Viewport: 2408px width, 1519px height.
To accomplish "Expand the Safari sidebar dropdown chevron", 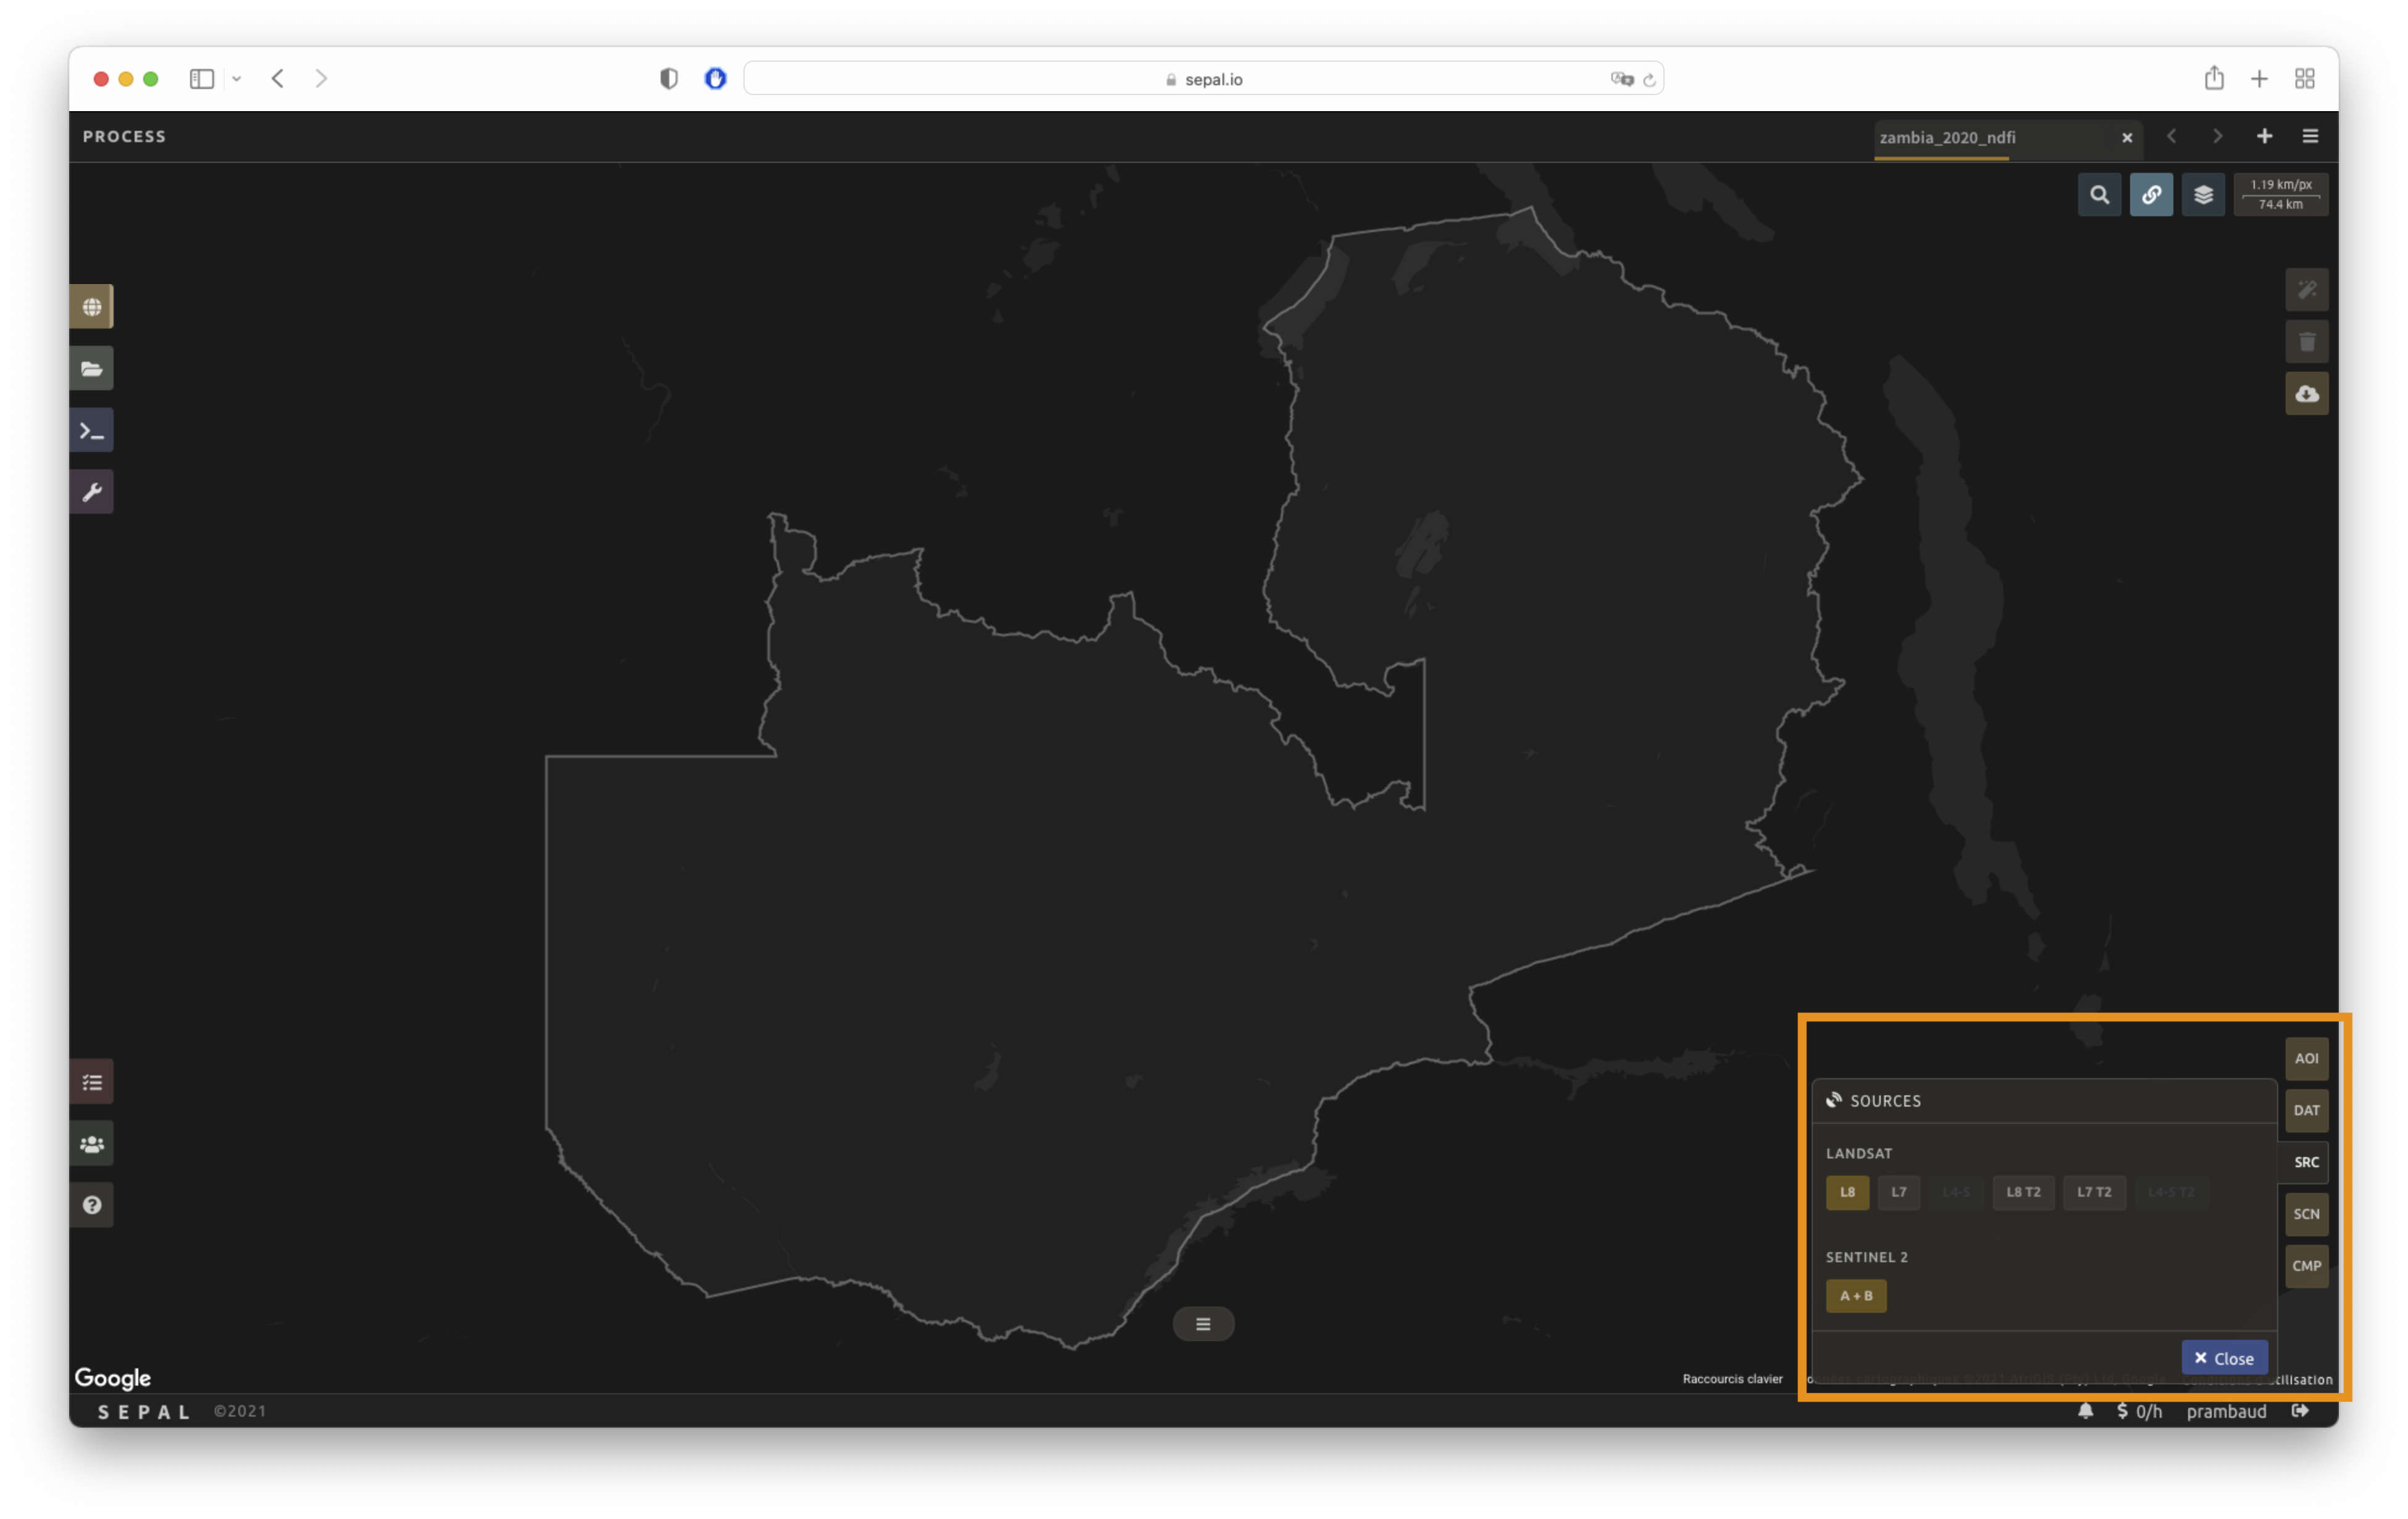I will tap(237, 79).
